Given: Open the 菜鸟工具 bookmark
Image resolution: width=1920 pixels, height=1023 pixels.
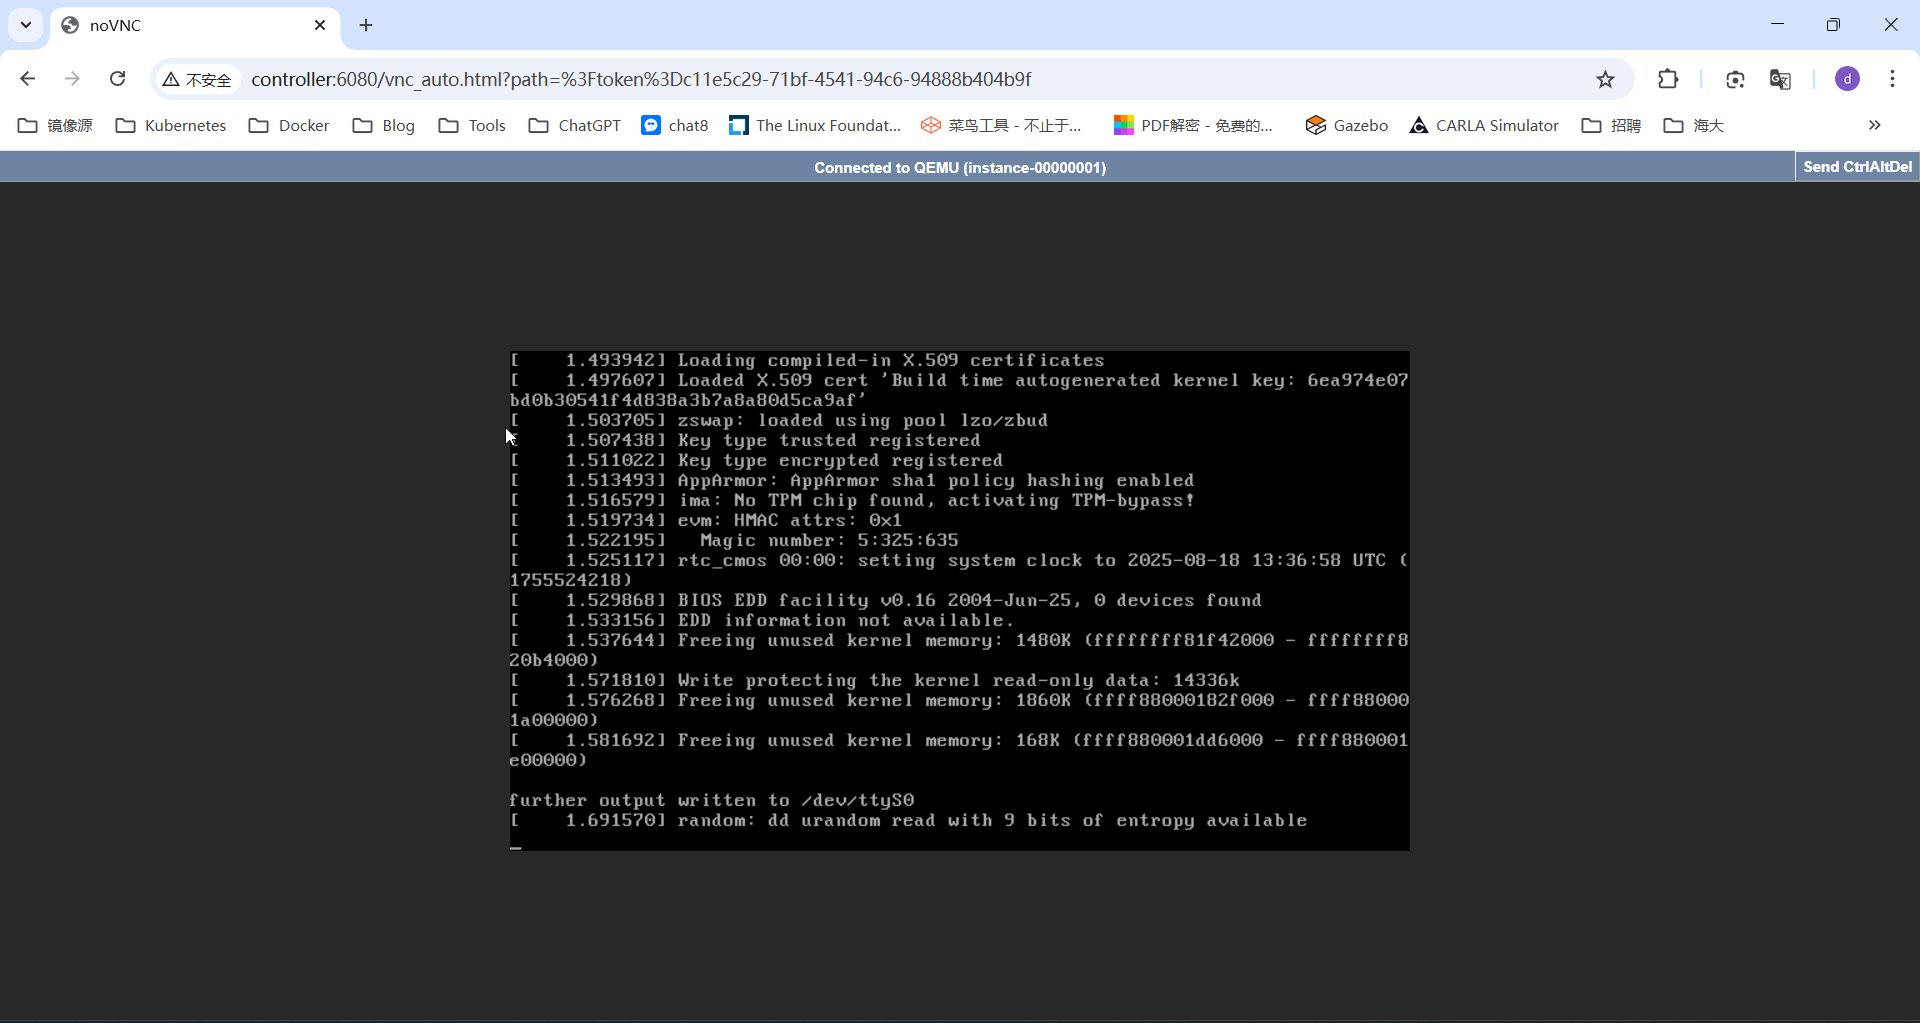Looking at the screenshot, I should coord(1002,125).
